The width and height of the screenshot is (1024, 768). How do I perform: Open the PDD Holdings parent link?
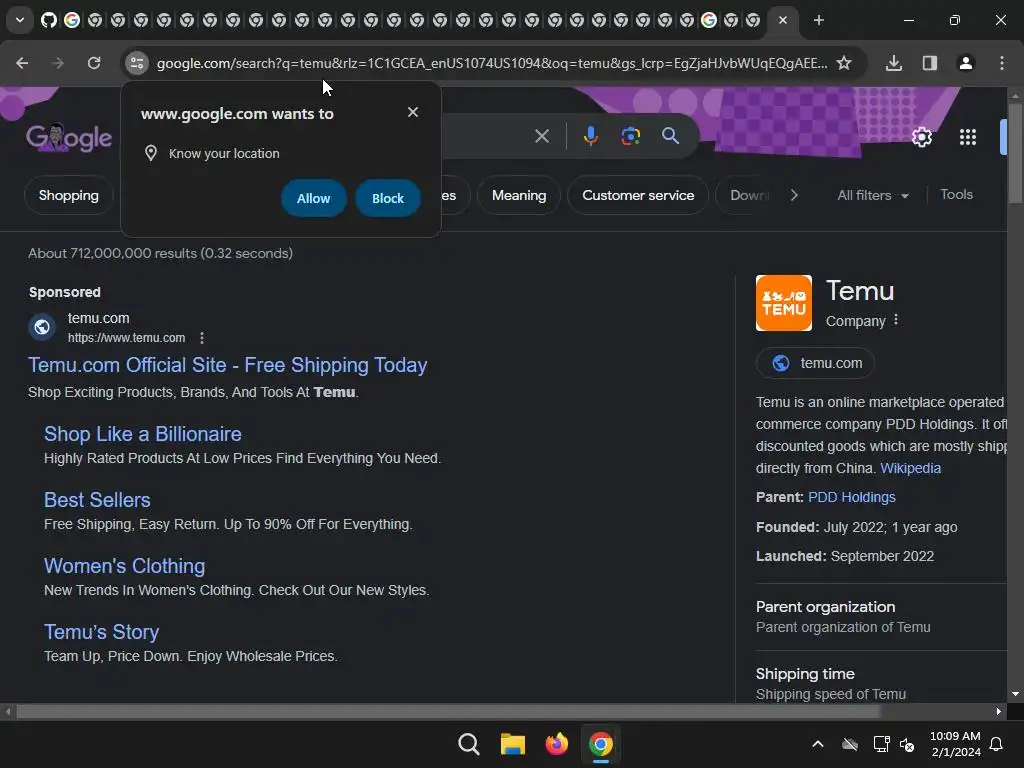point(852,497)
